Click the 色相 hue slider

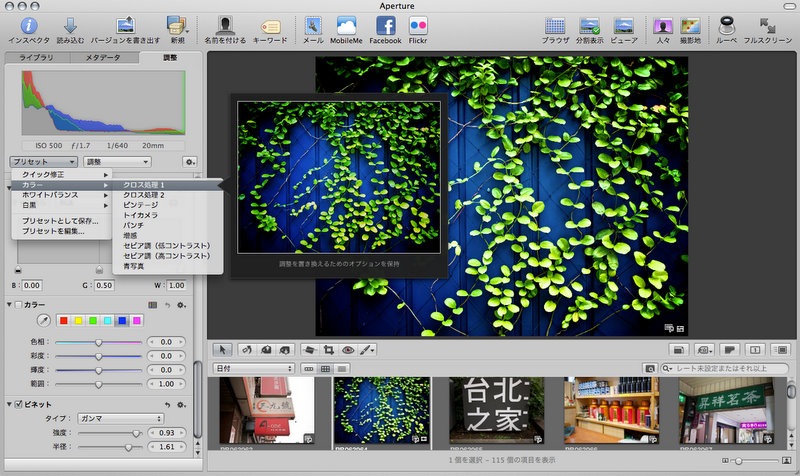click(98, 342)
